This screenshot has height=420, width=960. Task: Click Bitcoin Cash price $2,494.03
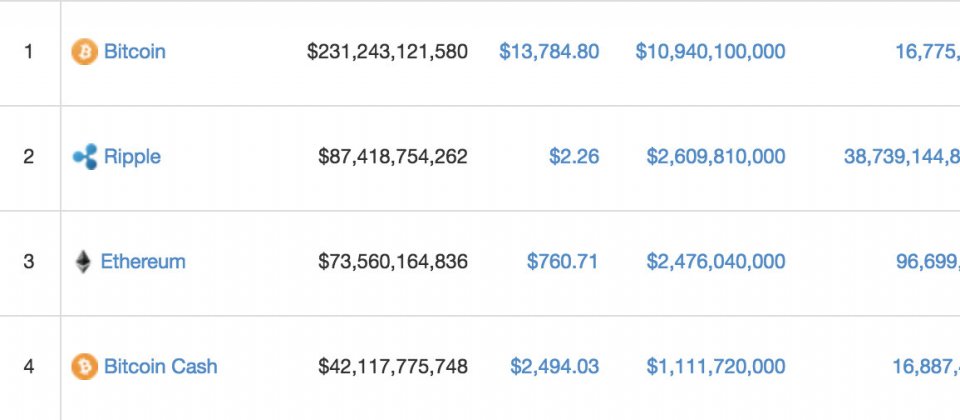click(555, 367)
